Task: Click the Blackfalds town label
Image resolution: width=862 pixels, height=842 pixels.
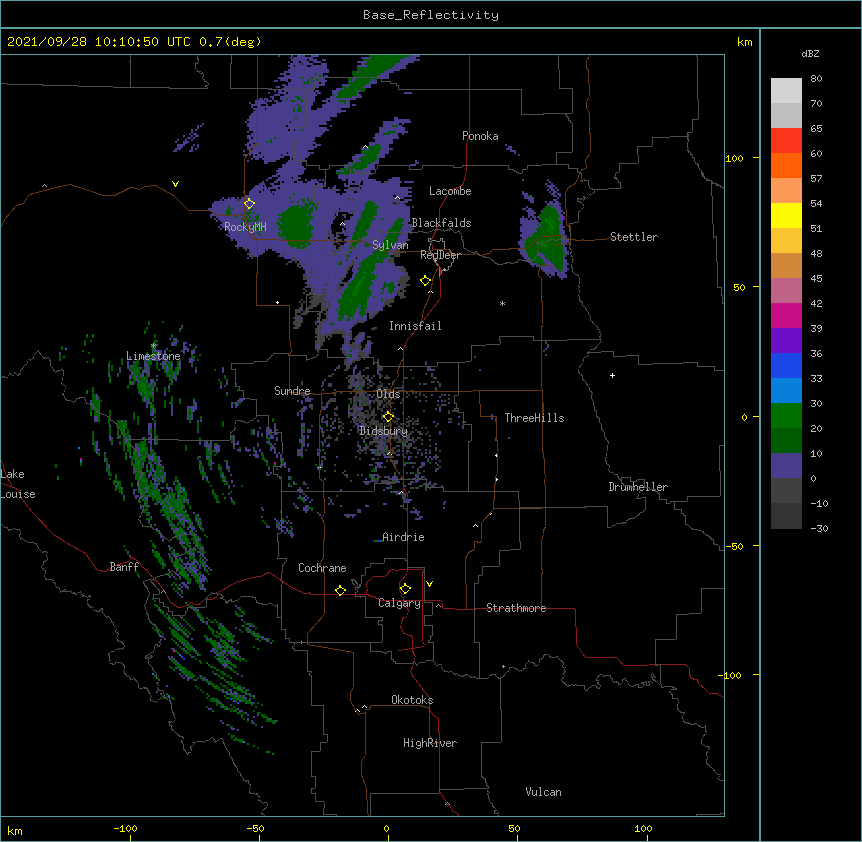Action: 441,223
